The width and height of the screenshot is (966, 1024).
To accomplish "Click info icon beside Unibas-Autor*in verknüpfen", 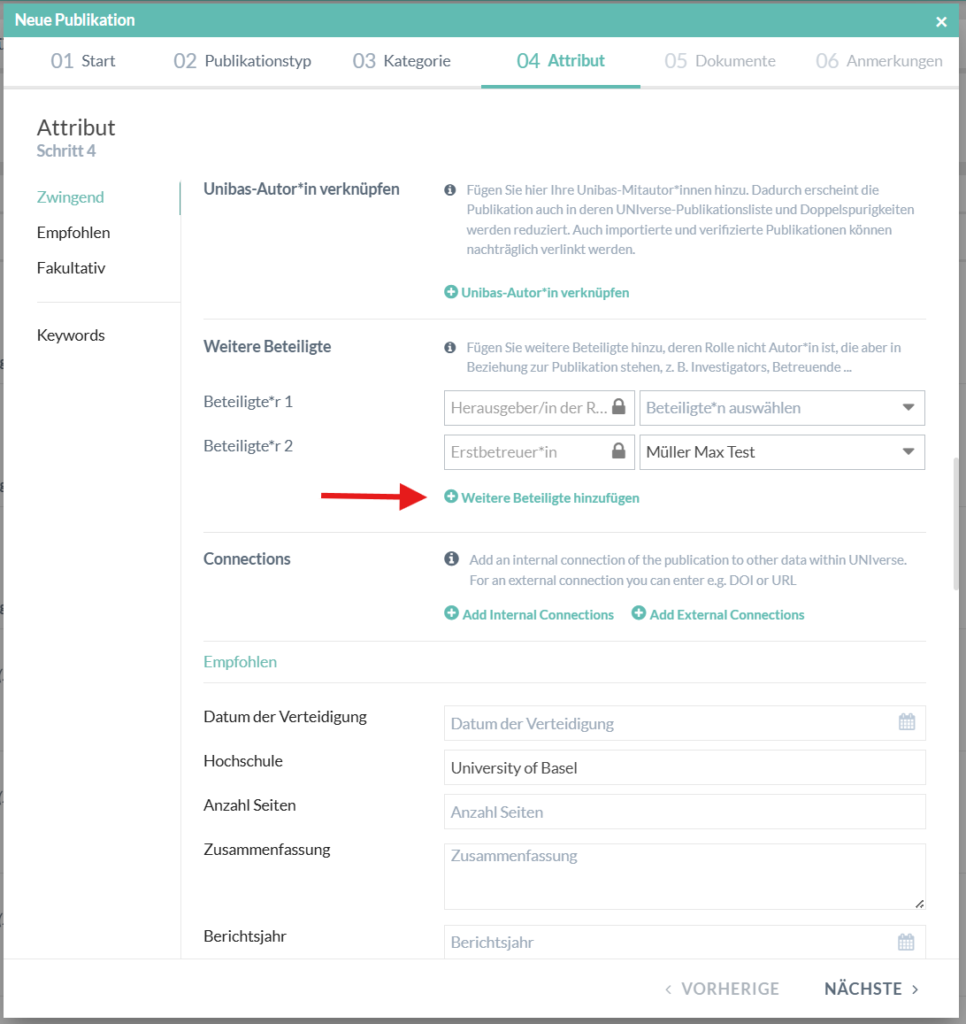I will [x=451, y=189].
